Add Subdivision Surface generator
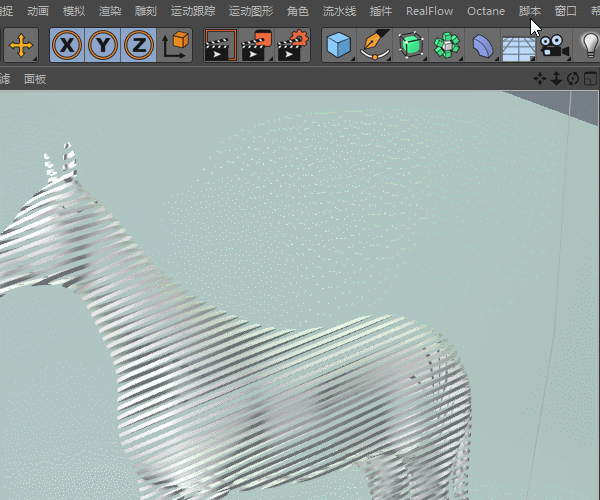 [x=411, y=45]
